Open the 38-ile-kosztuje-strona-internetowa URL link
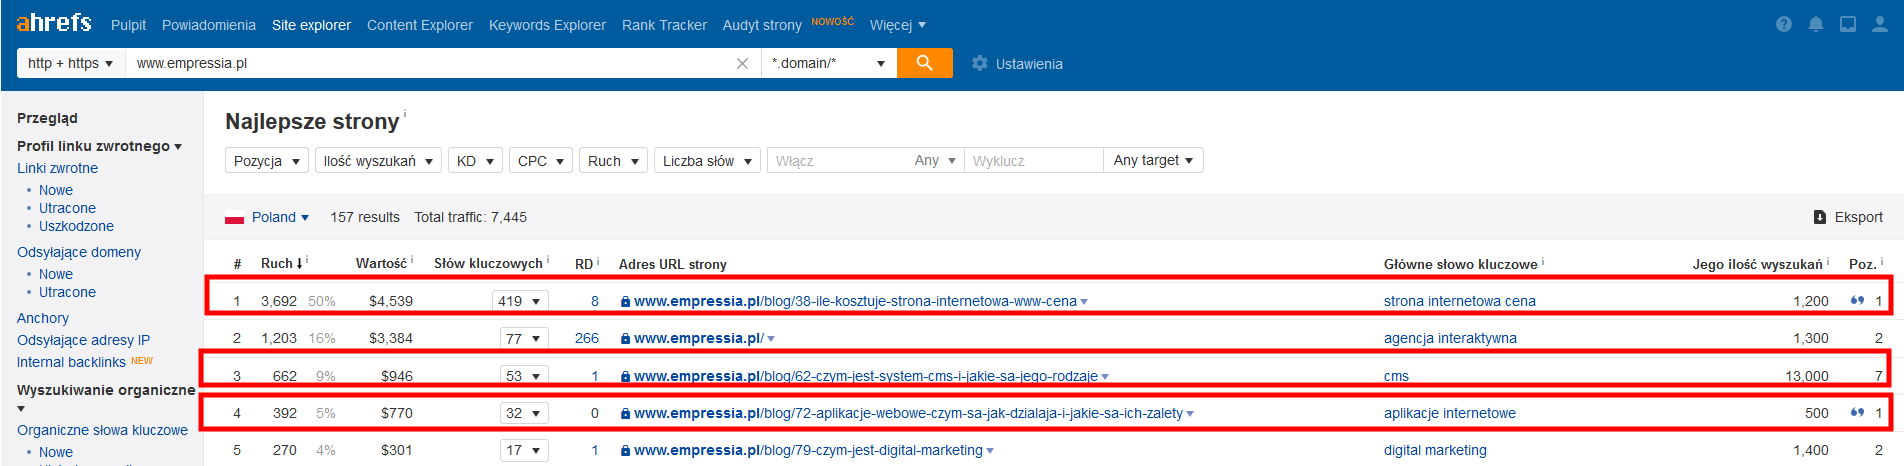This screenshot has height=466, width=1904. 855,301
